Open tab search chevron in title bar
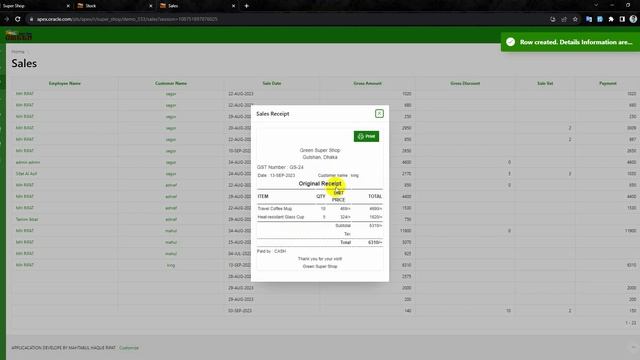Screen dimensions: 640x360 click(596, 5)
